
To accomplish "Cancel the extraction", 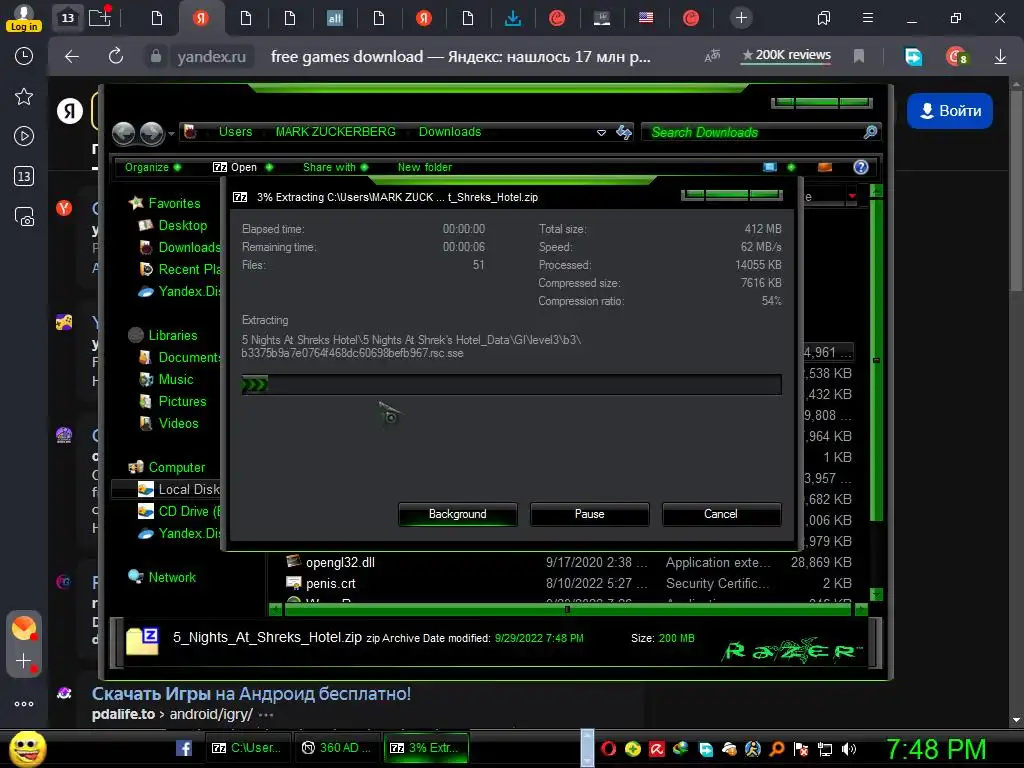I will click(x=721, y=514).
